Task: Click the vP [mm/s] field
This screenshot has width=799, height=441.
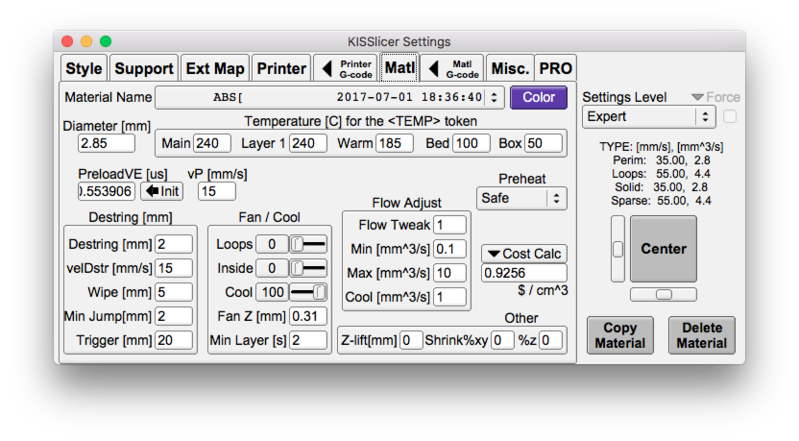Action: pos(217,191)
